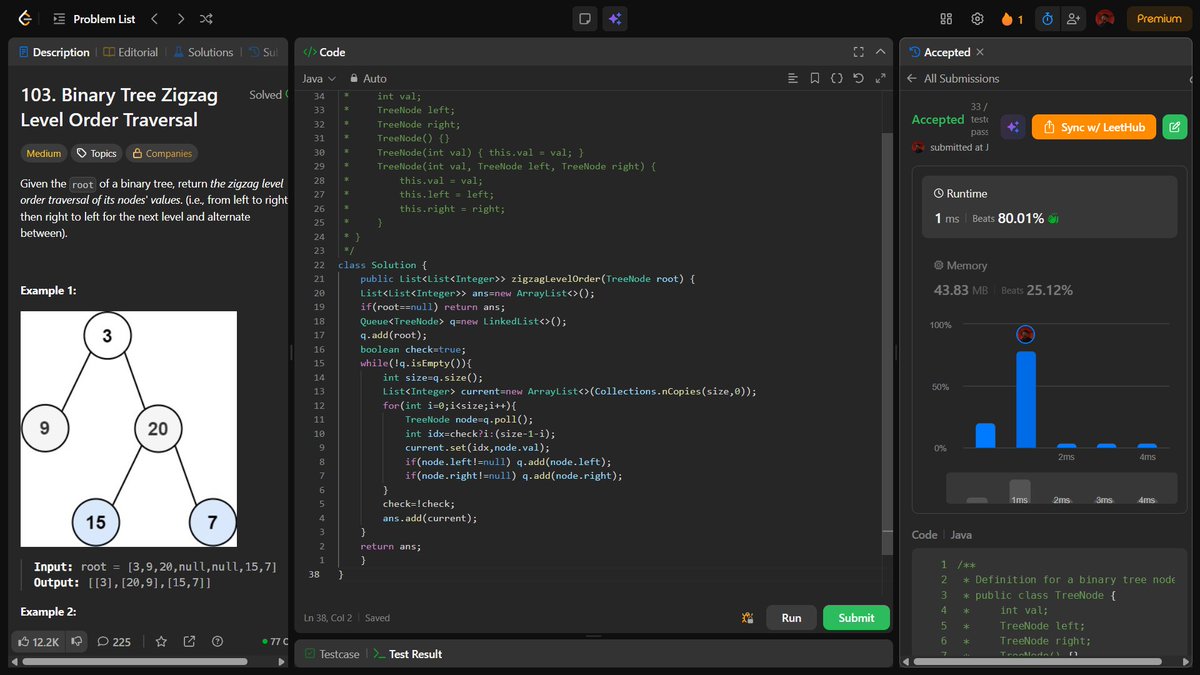The width and height of the screenshot is (1200, 675).
Task: Toggle the Auto lock setting
Action: coord(368,78)
